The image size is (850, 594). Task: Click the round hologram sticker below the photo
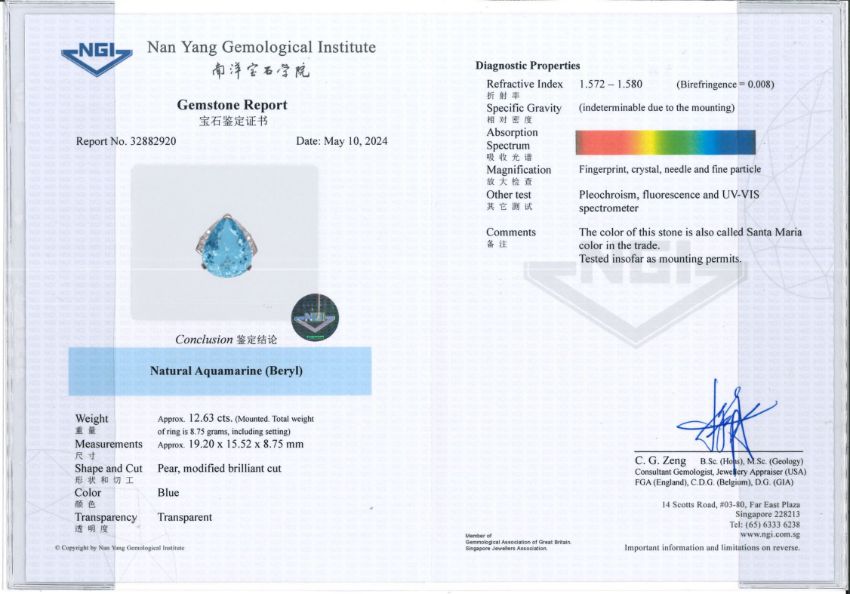[314, 318]
